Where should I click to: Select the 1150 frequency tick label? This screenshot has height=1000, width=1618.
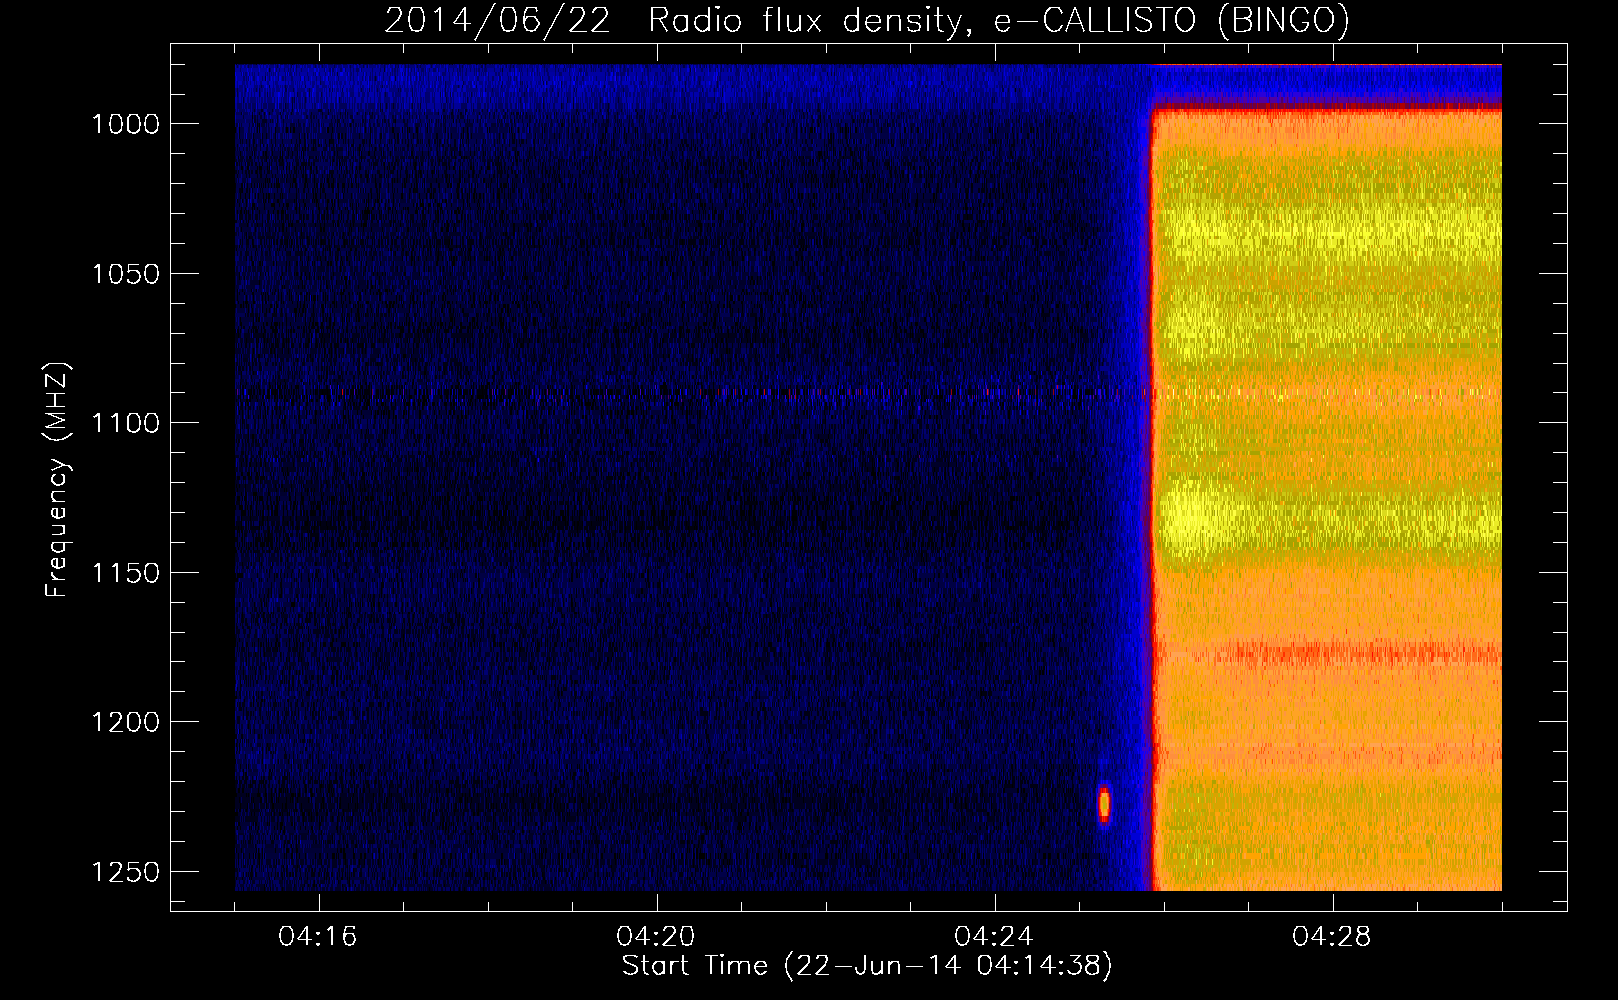[125, 573]
